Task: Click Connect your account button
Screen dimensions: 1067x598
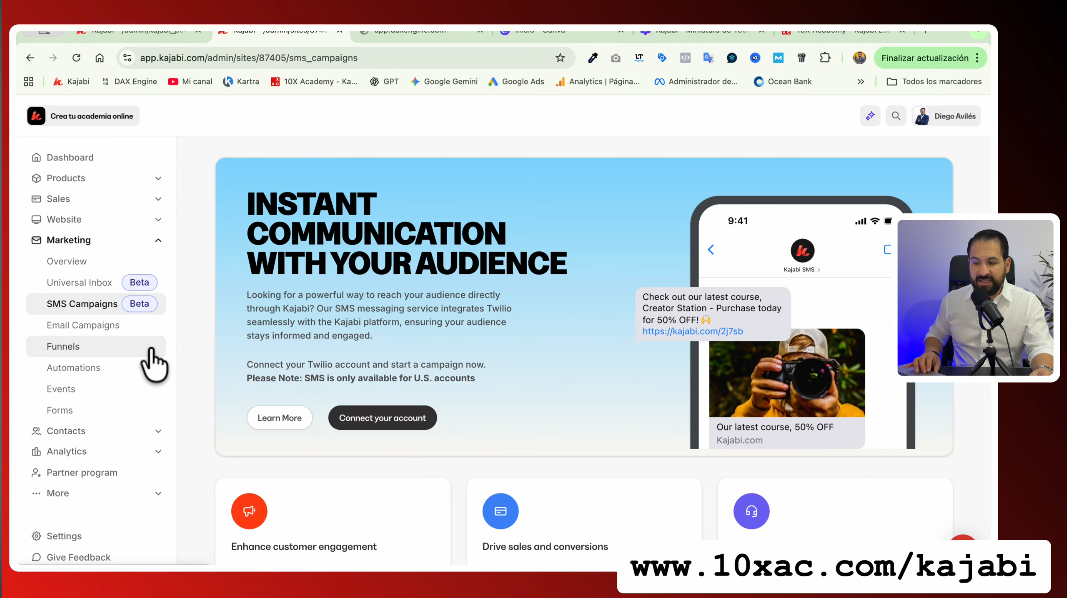Action: pos(382,418)
